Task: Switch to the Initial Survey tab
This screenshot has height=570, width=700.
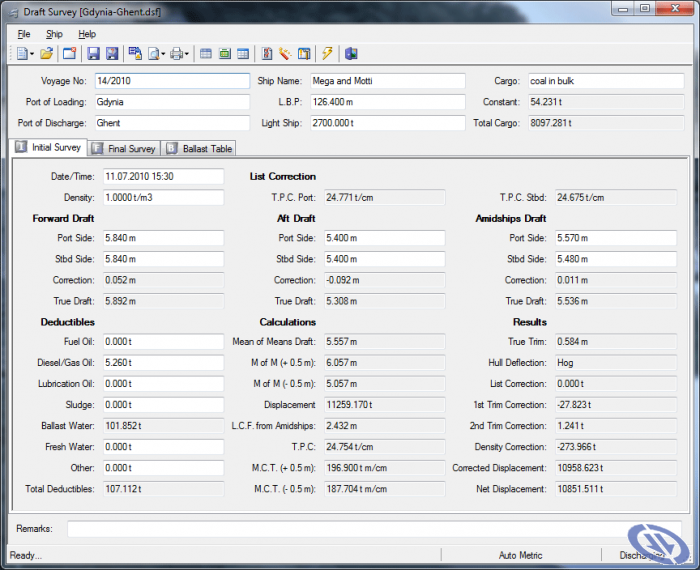Action: 48,147
